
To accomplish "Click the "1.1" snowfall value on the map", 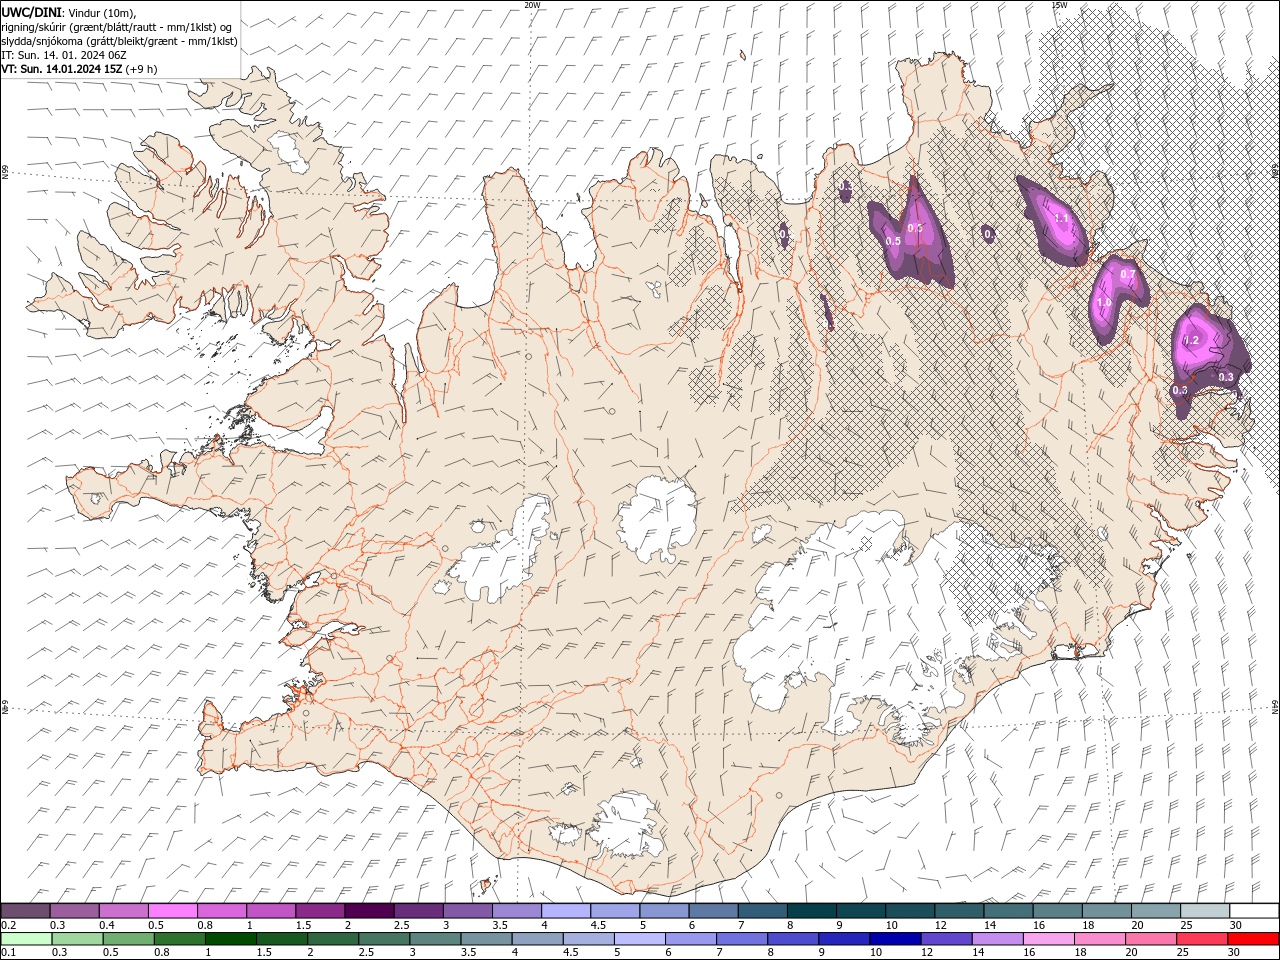I will coord(1062,218).
